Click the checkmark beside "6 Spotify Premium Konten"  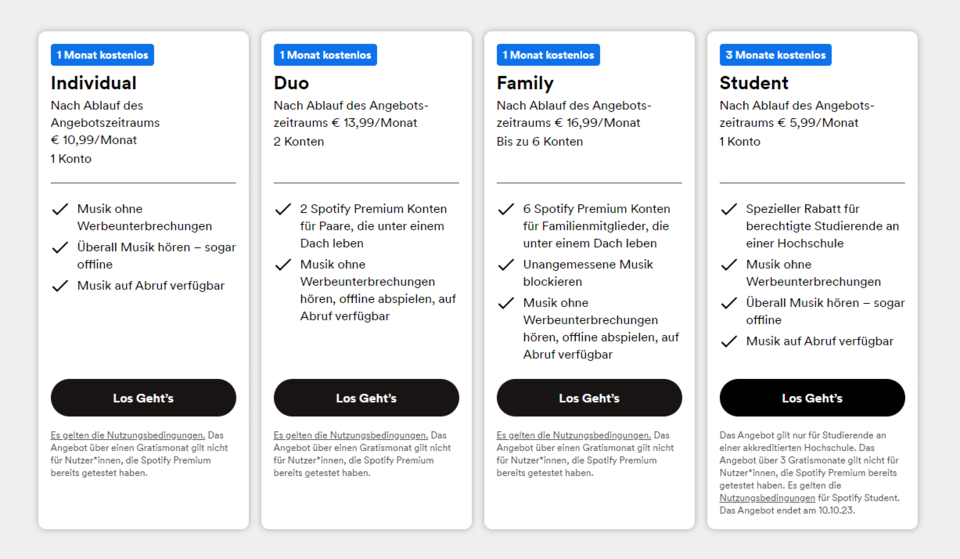click(506, 209)
